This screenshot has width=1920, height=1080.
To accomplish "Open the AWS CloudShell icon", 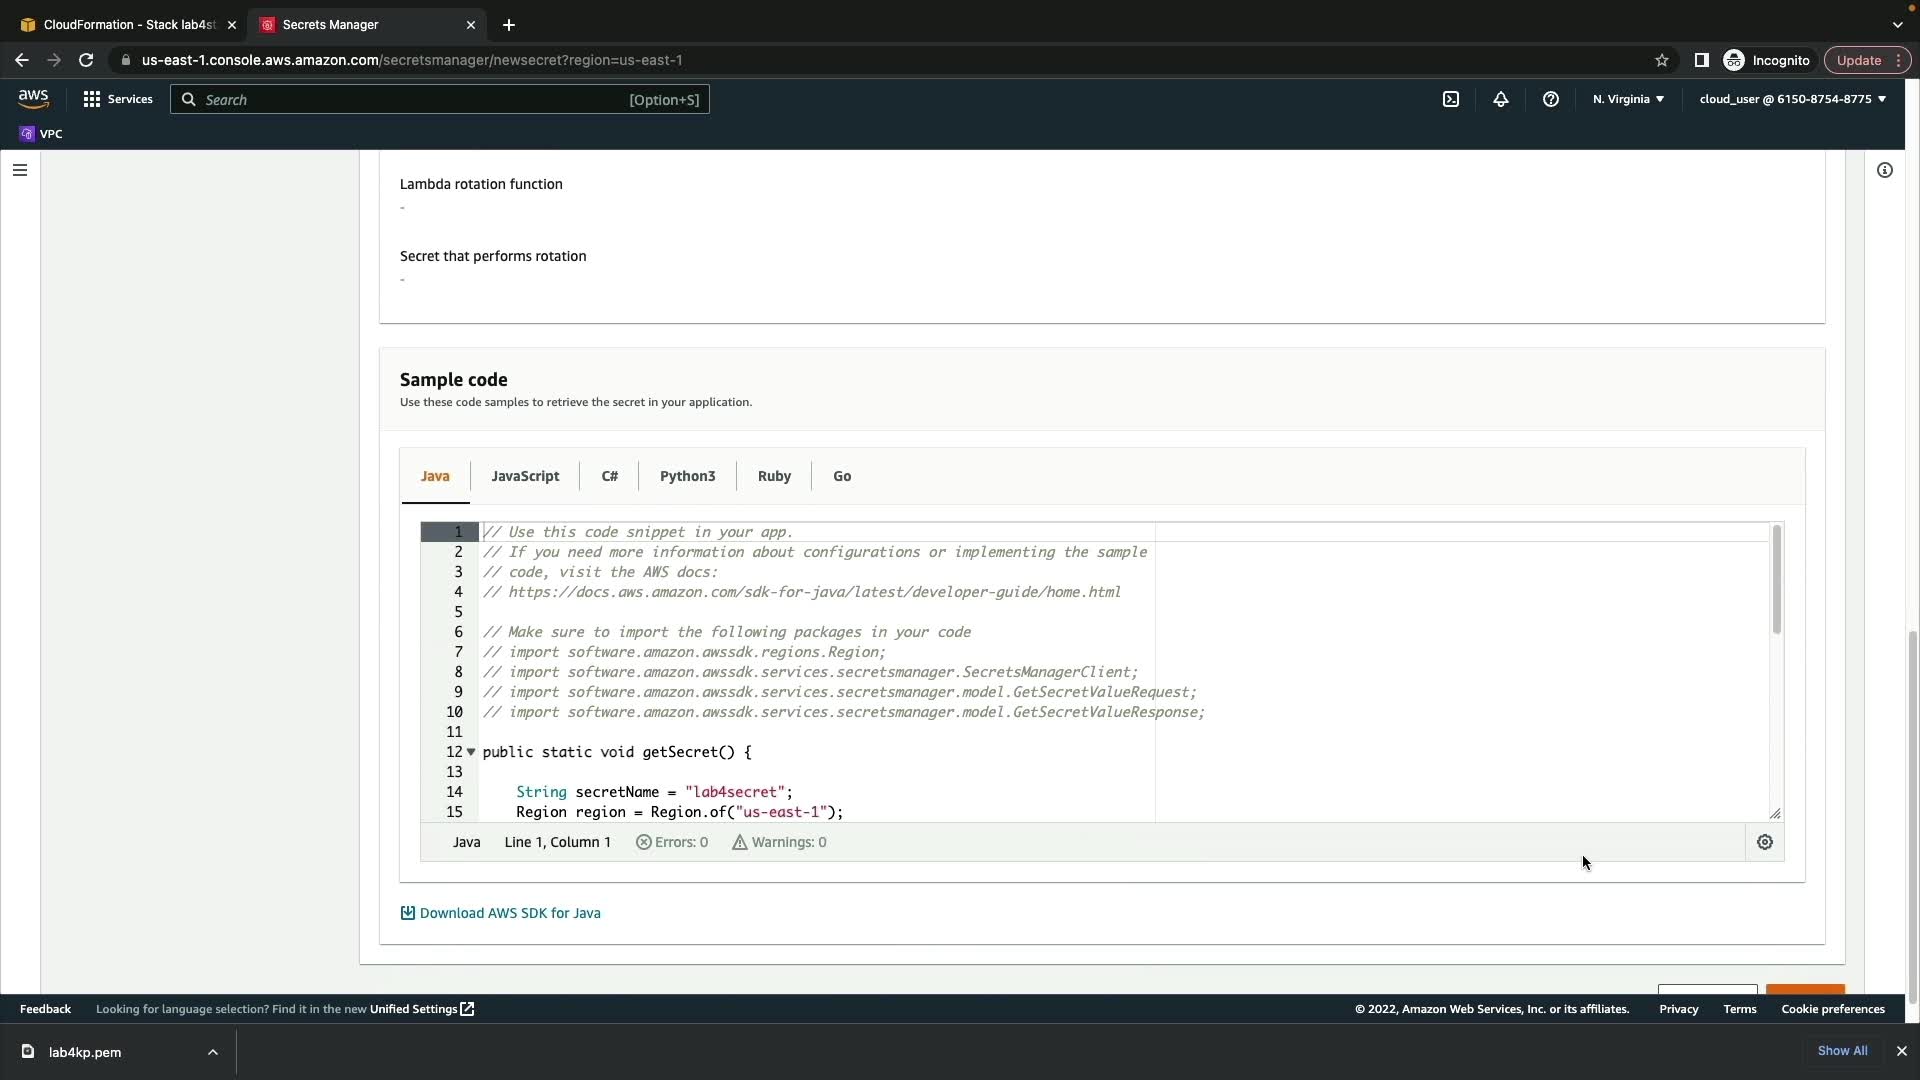I will 1451,99.
